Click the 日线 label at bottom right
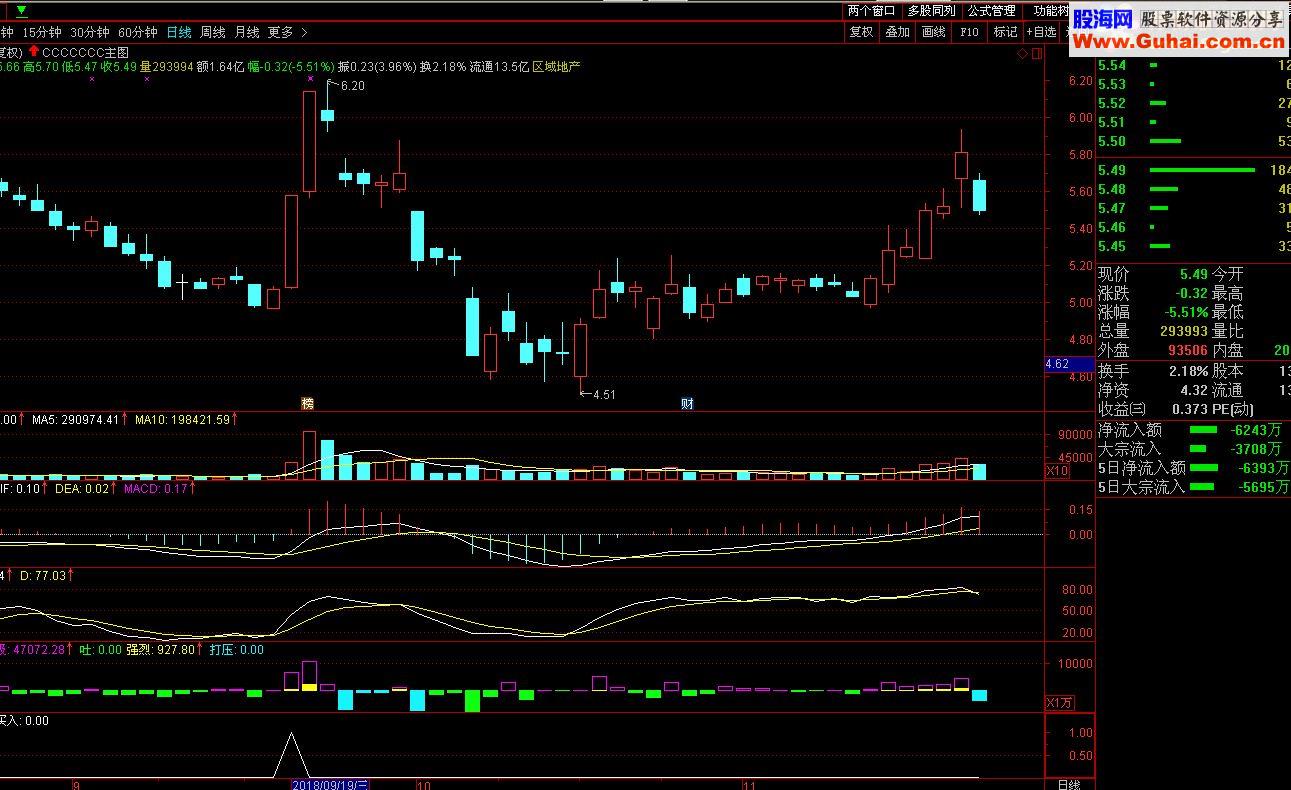This screenshot has height=790, width=1291. pyautogui.click(x=1069, y=785)
